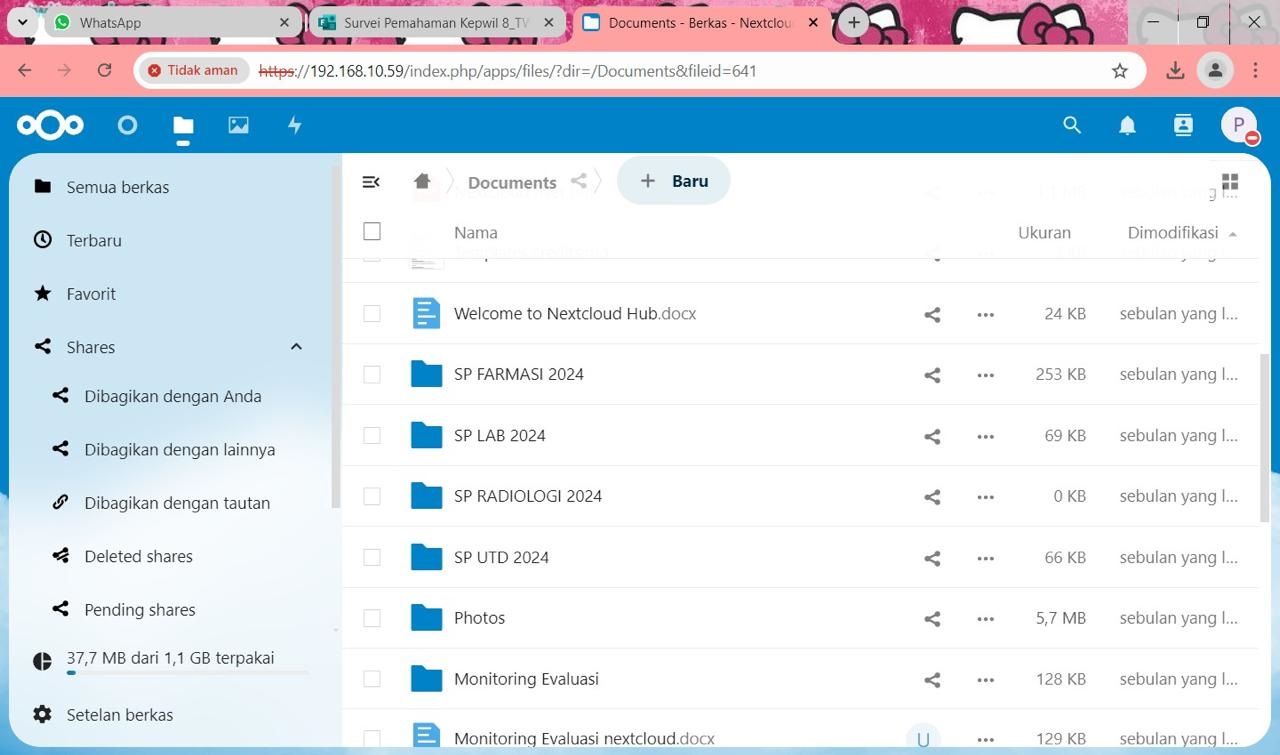
Task: Sort files by Dimodifikasi column
Action: point(1173,233)
